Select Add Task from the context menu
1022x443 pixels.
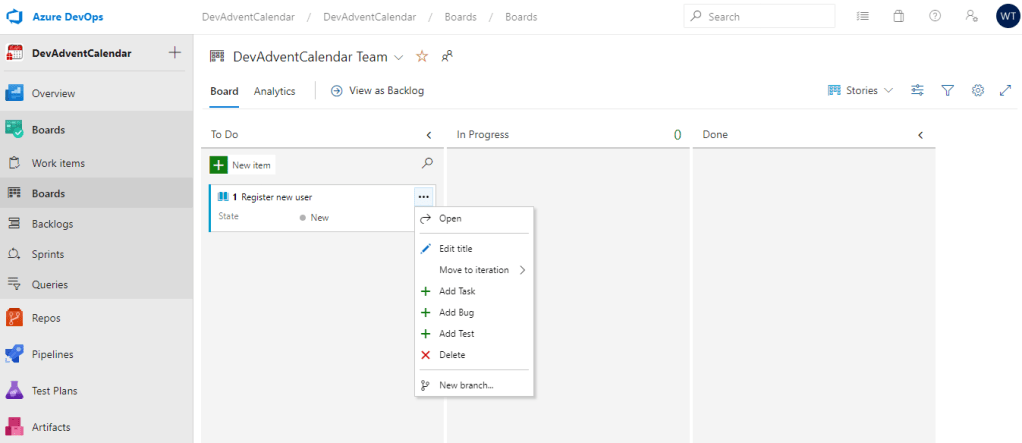(x=456, y=291)
